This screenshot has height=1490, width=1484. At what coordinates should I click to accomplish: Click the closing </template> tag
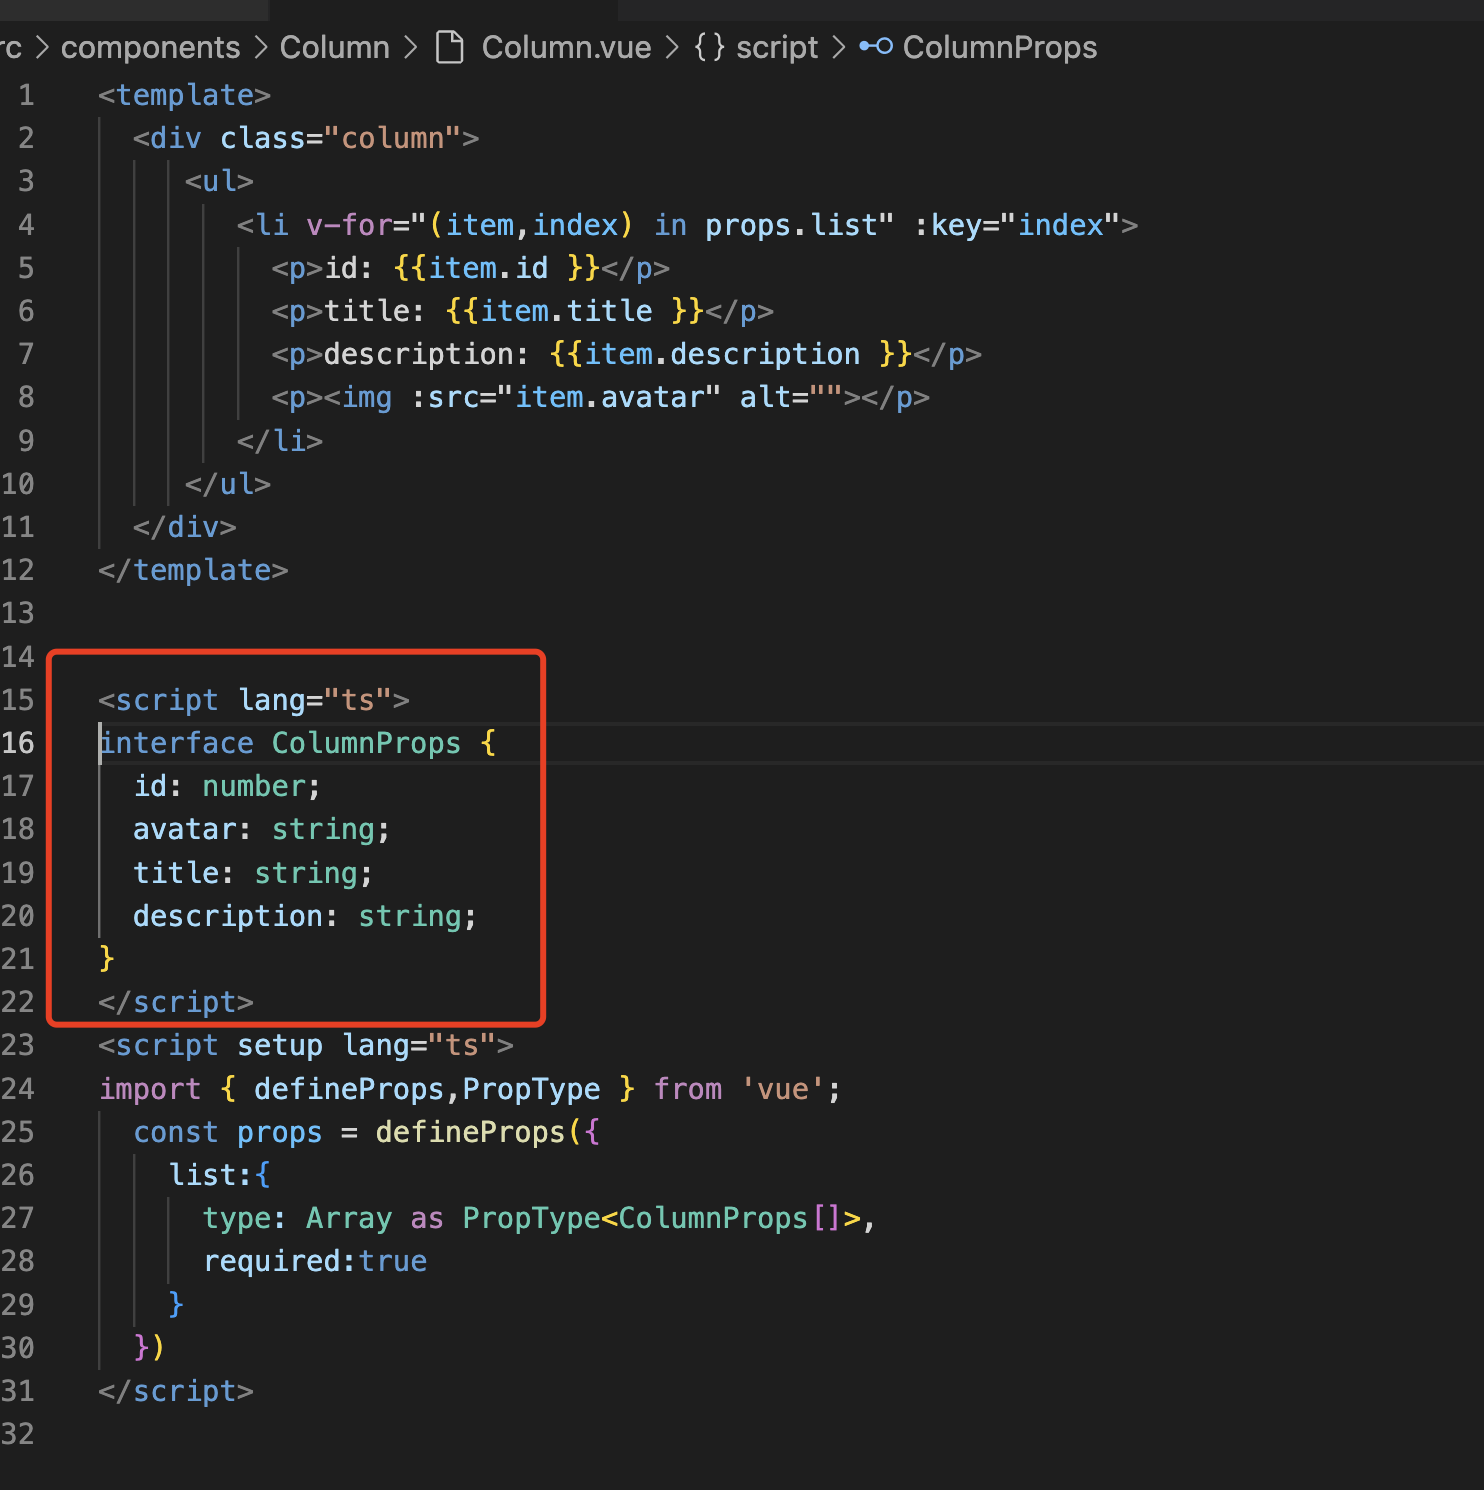[x=193, y=570]
